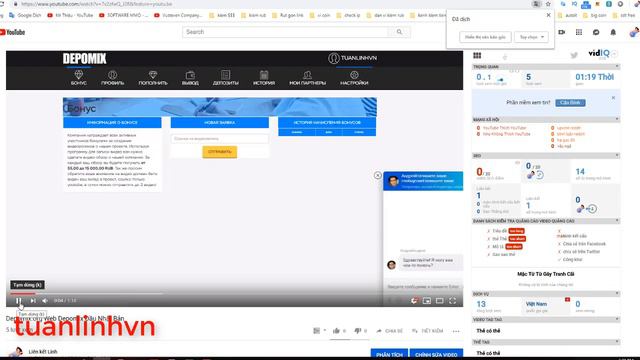Click red badge next to Tiêu đề
The height and width of the screenshot is (360, 640).
pyautogui.click(x=516, y=231)
